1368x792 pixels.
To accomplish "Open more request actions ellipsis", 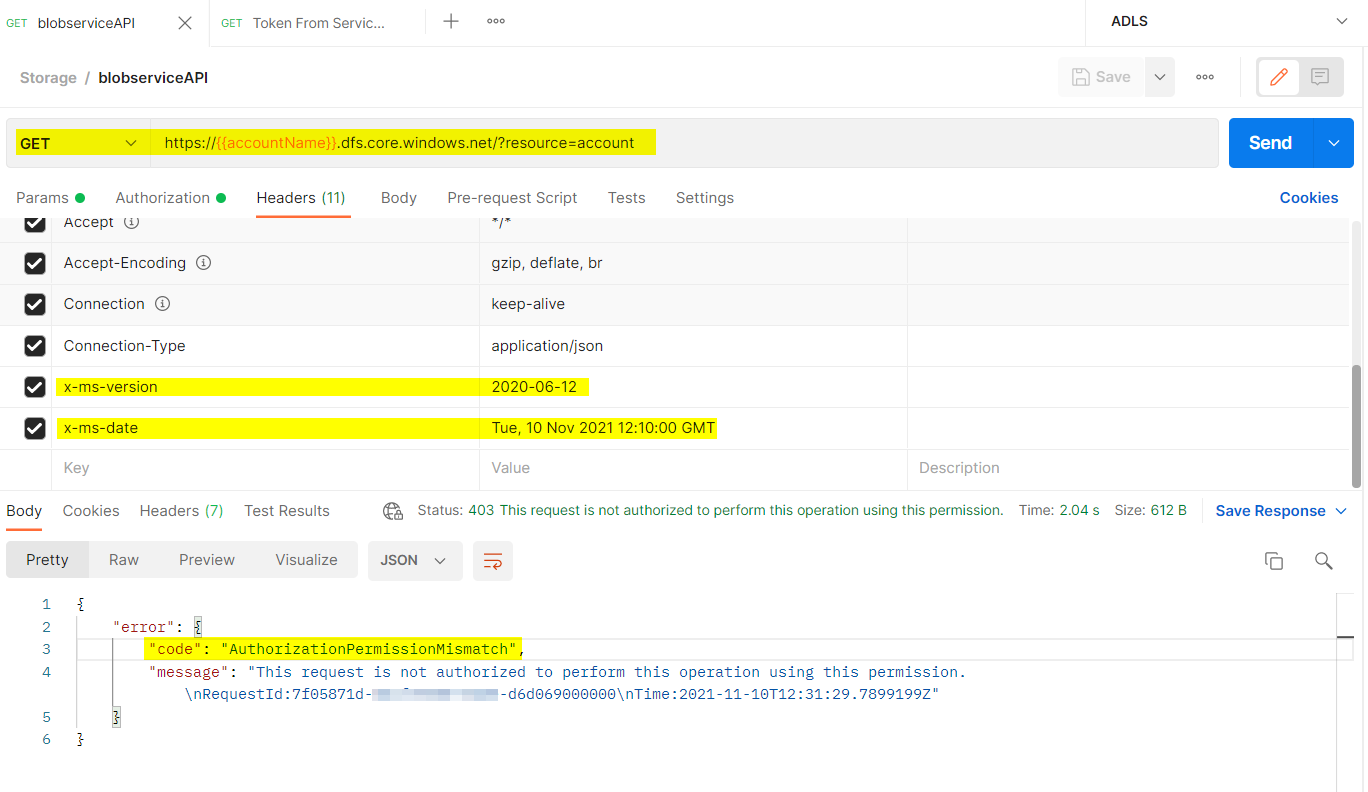I will [1205, 77].
